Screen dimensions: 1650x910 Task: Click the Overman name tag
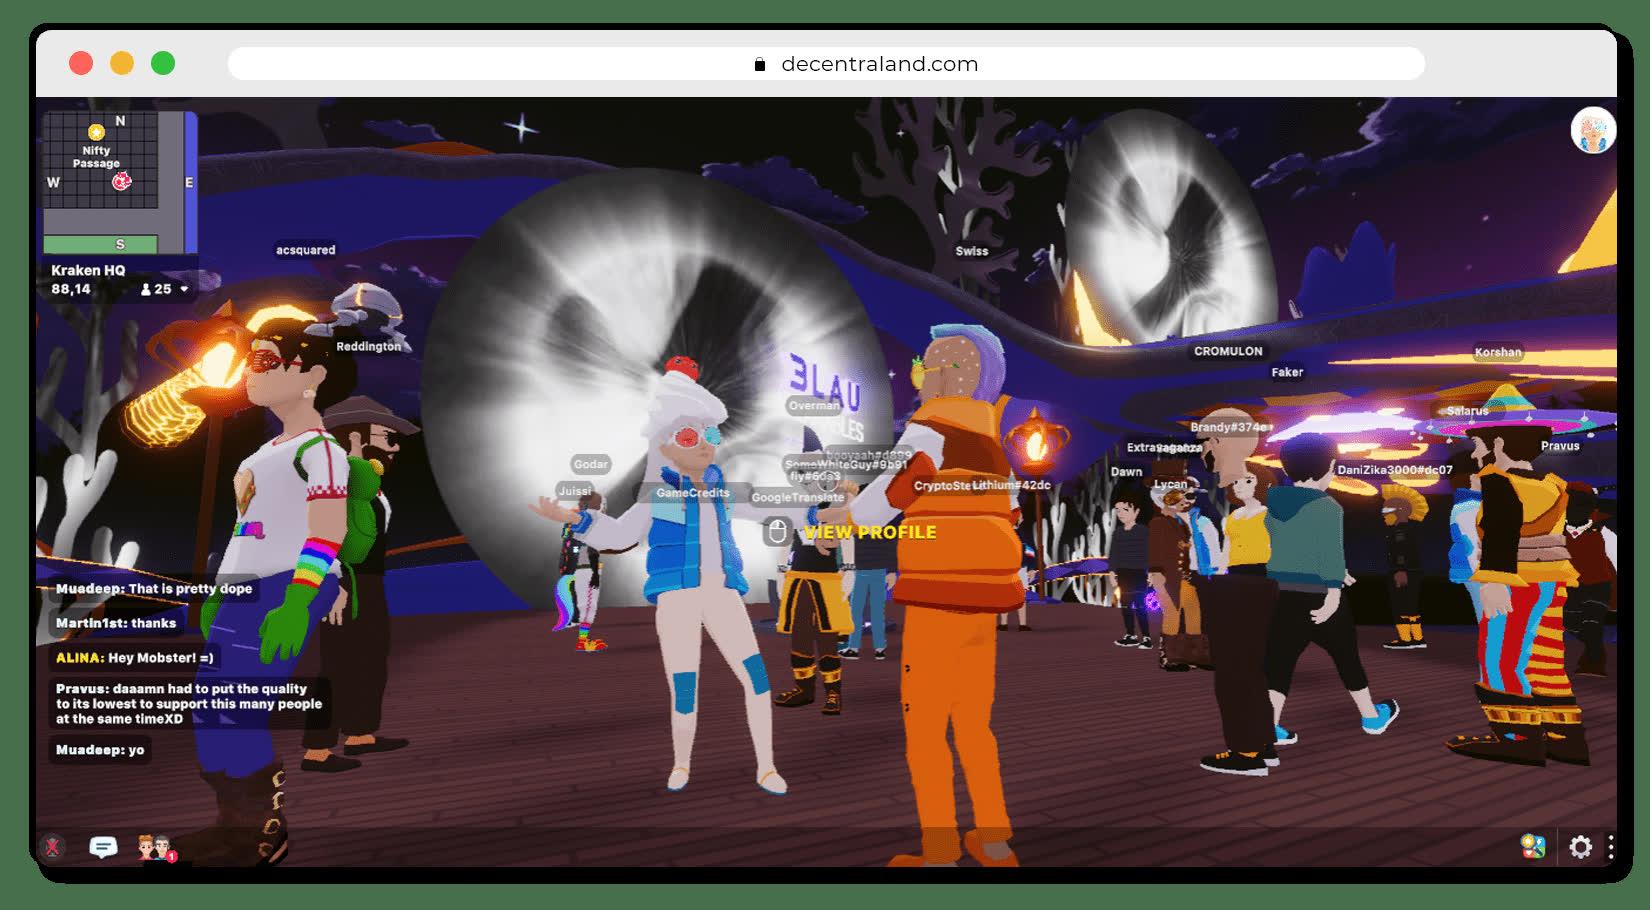click(x=814, y=406)
